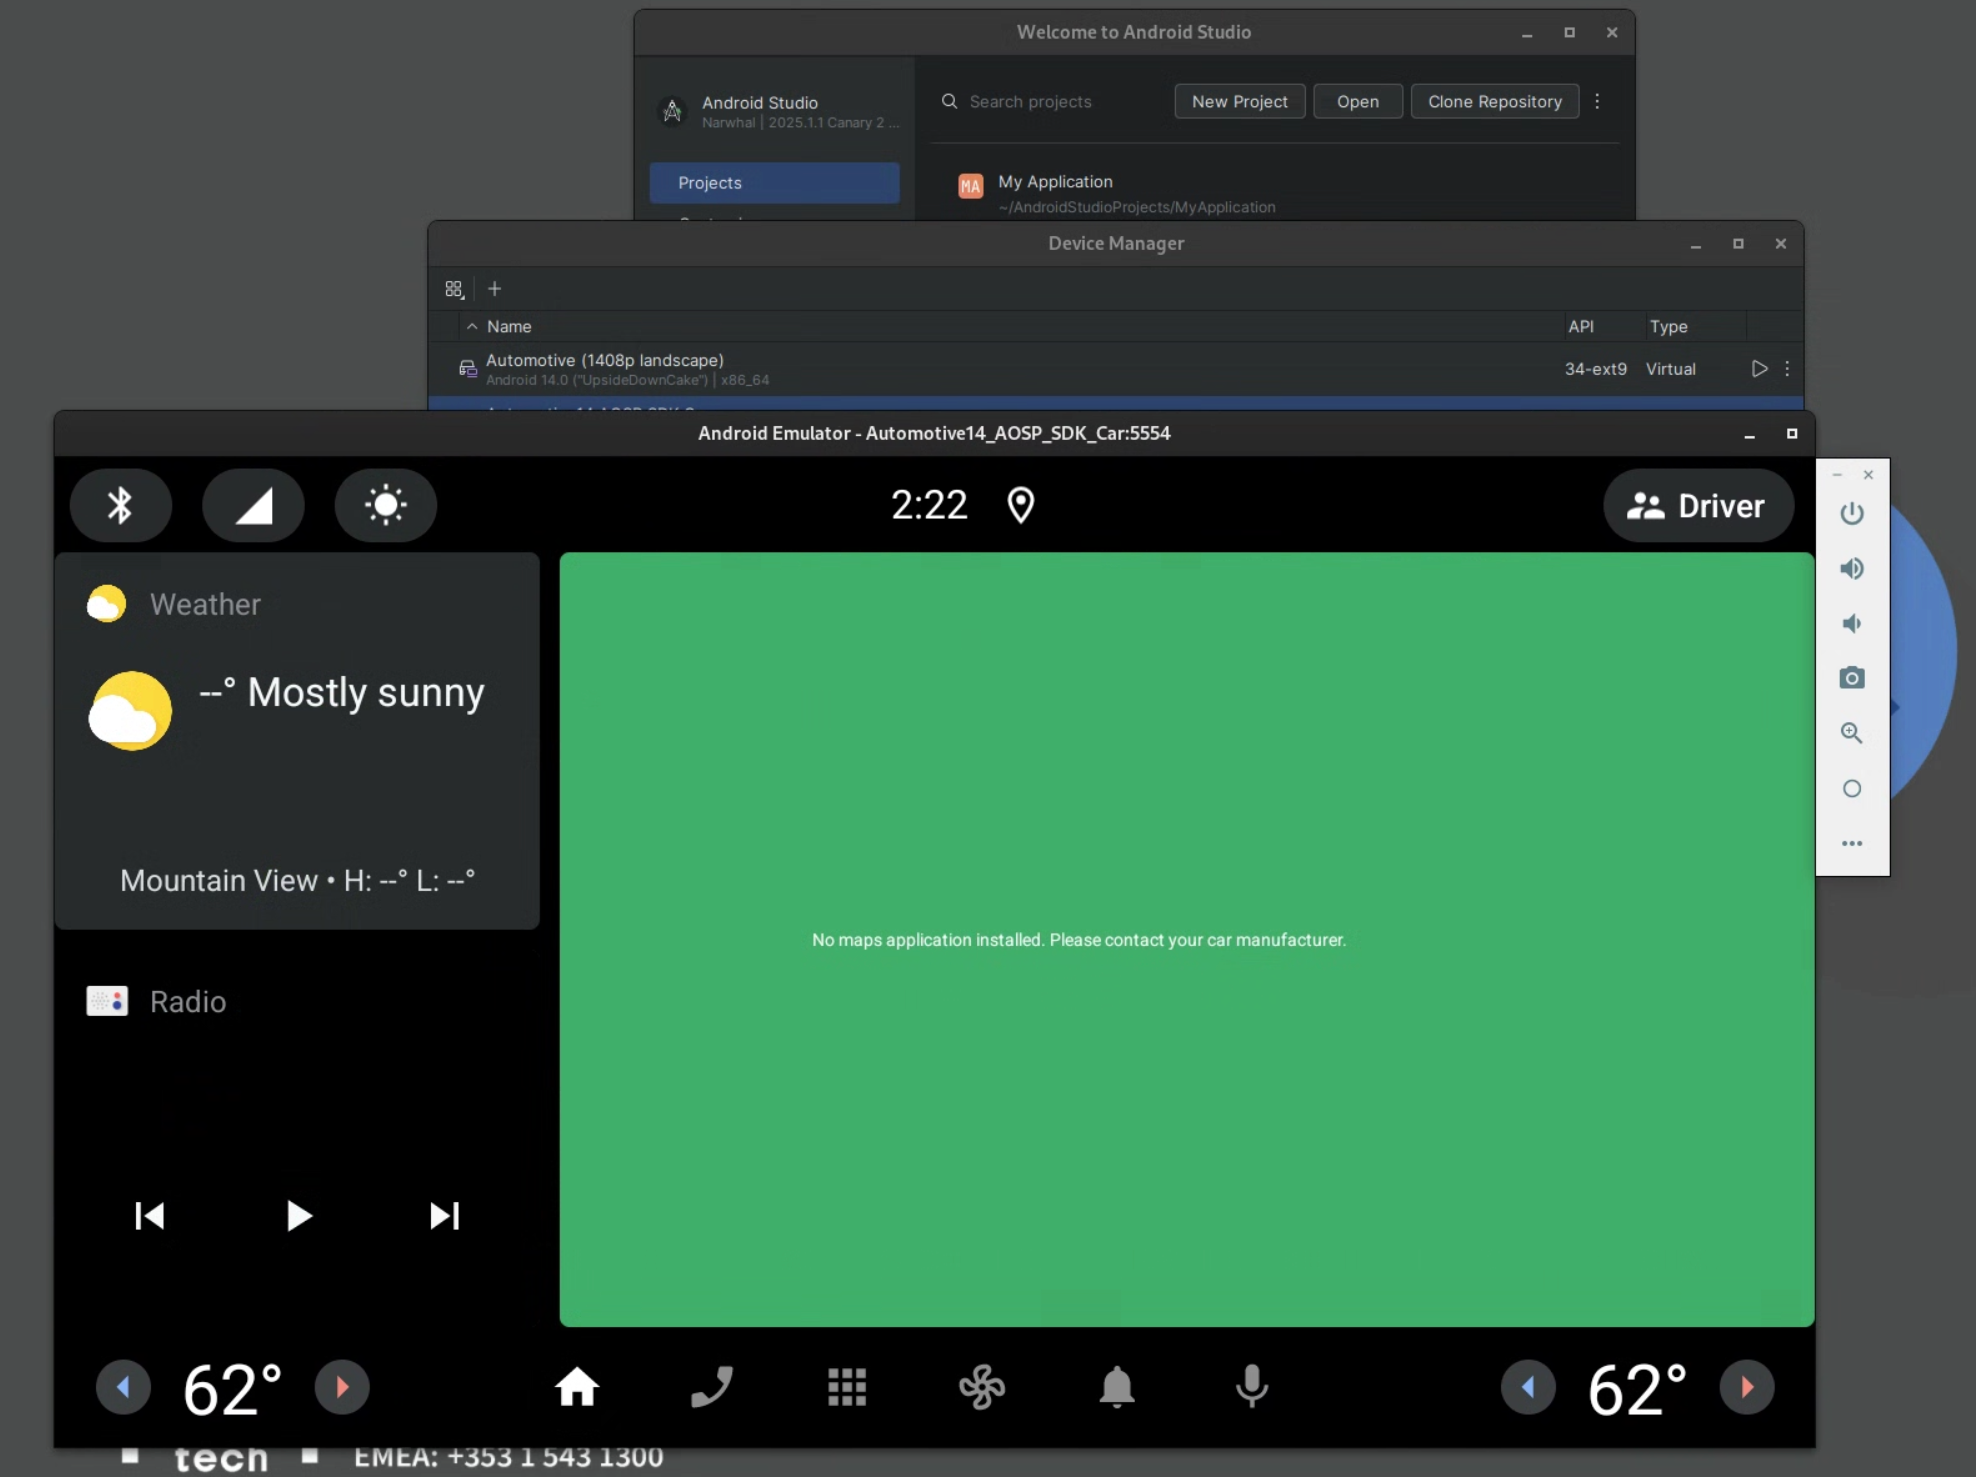Screen dimensions: 1976x1477
Task: Go to the car home screen
Action: (x=577, y=1387)
